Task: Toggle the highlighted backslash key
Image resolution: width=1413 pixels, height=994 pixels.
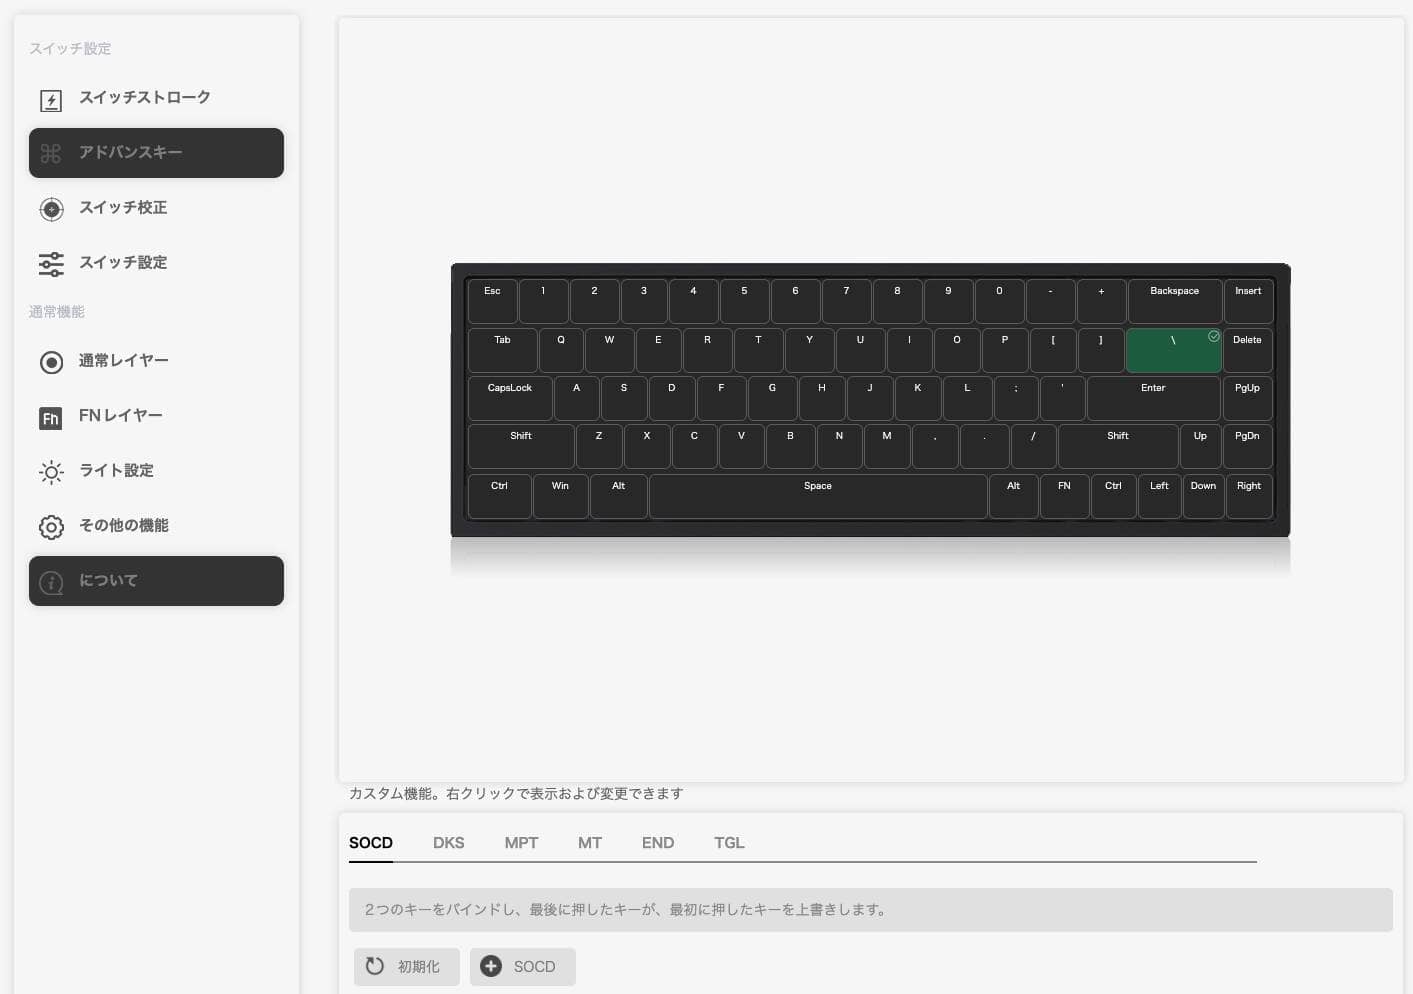Action: coord(1173,350)
